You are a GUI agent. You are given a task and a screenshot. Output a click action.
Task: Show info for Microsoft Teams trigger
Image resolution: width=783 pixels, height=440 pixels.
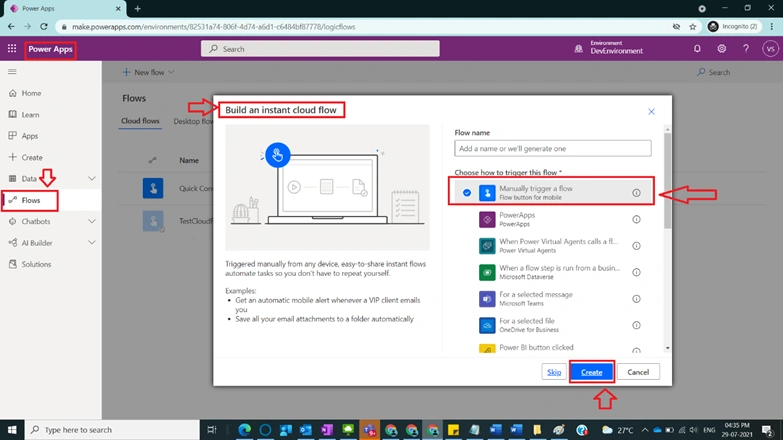(x=636, y=299)
